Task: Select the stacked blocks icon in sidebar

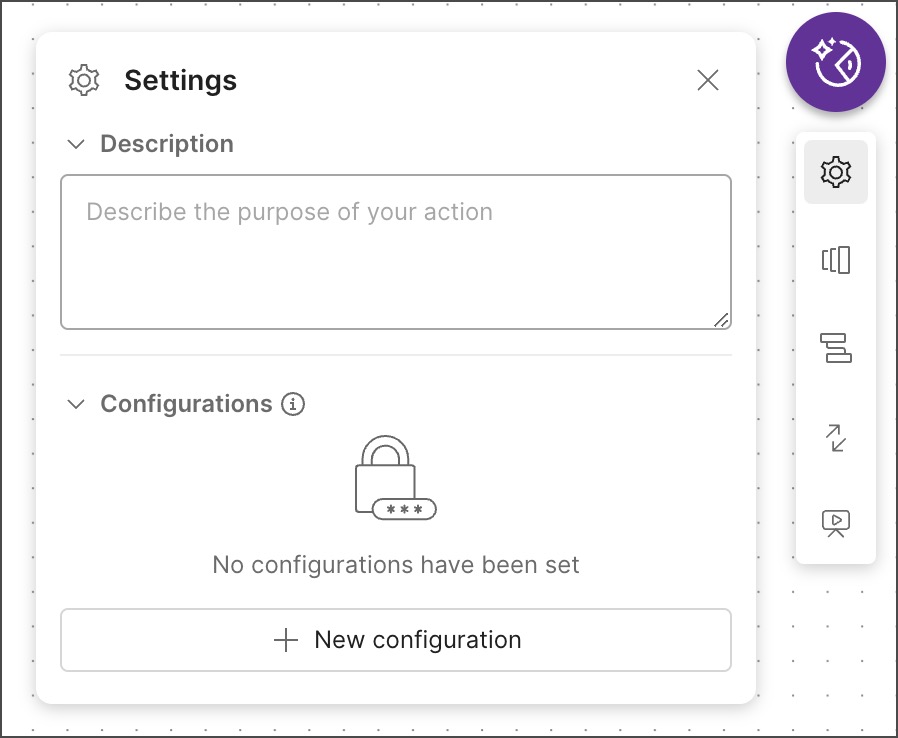Action: (x=835, y=348)
